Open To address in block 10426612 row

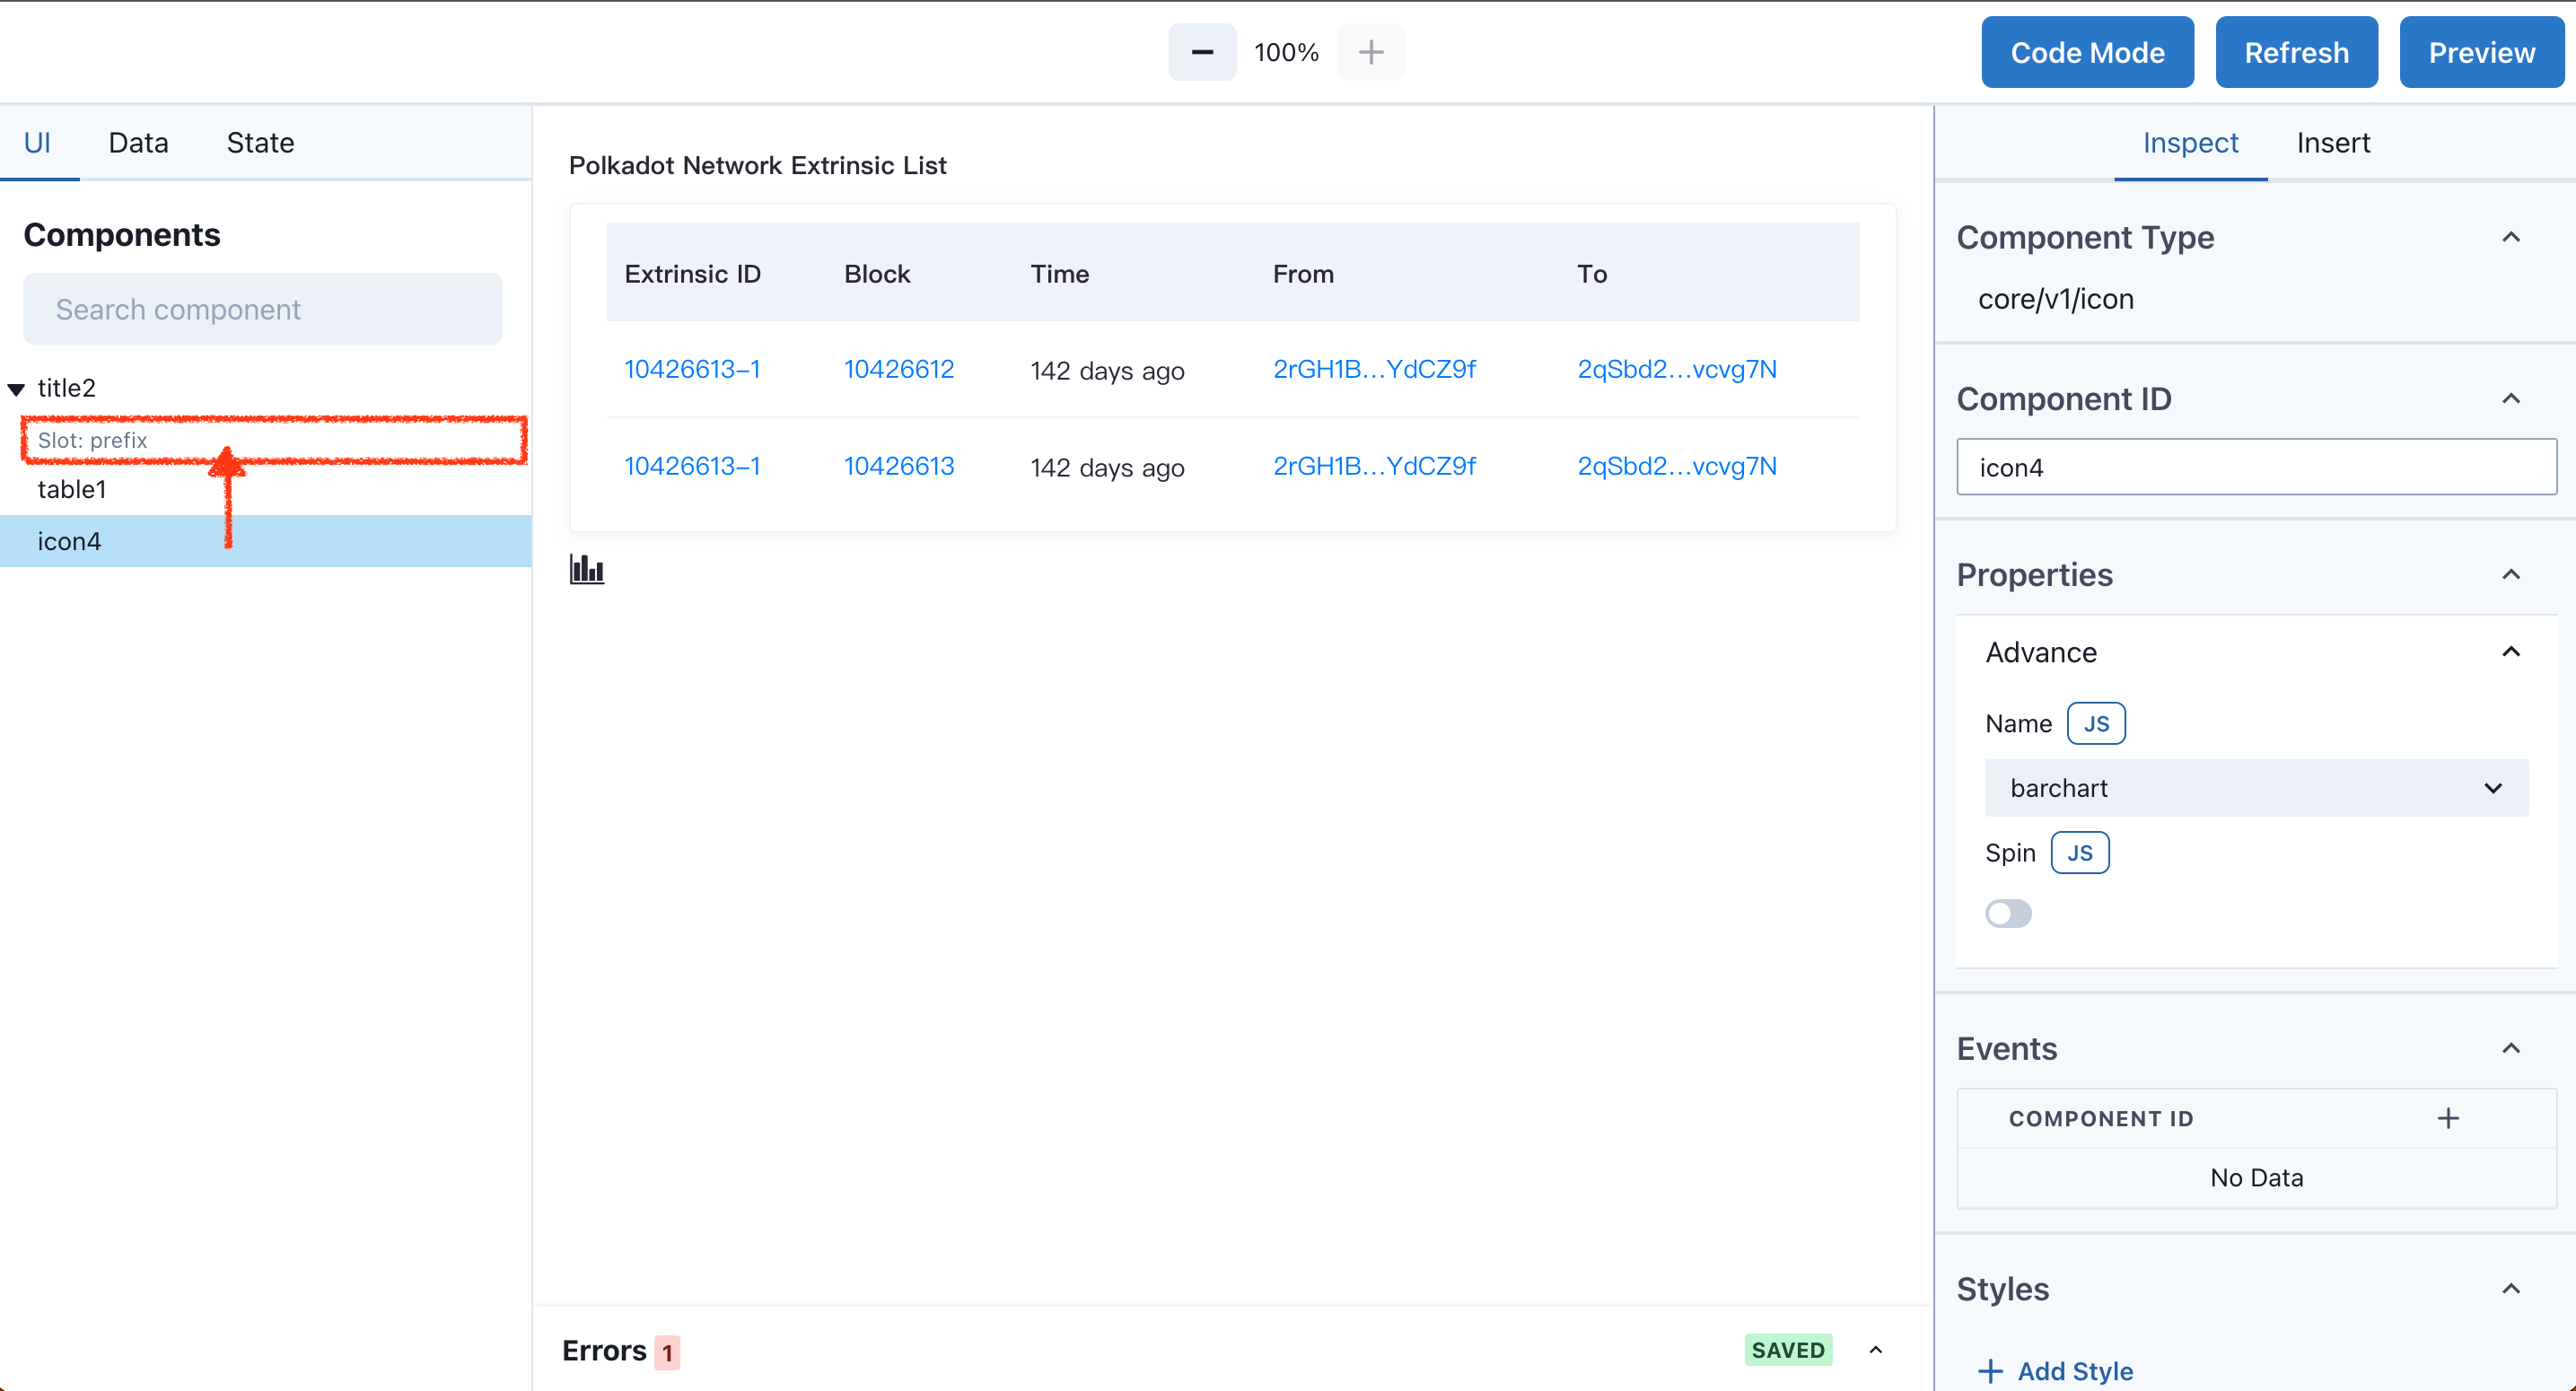1677,369
